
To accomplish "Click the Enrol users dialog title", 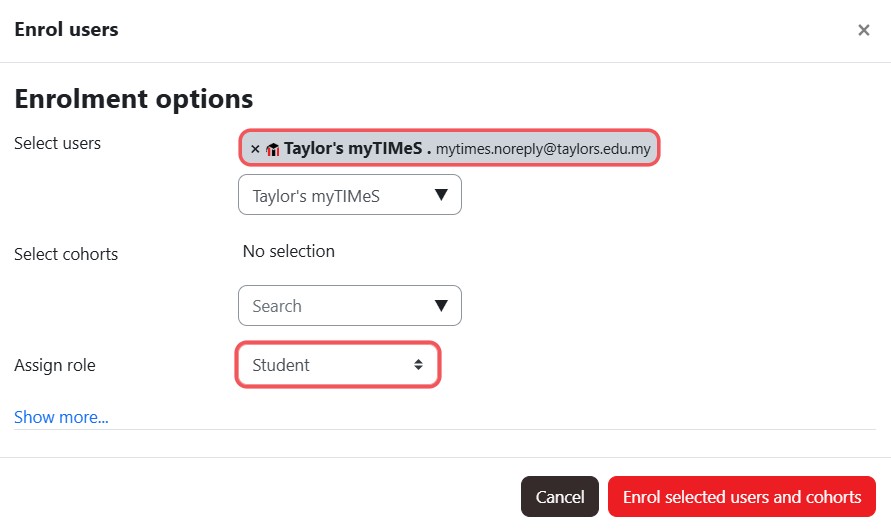I will (66, 30).
